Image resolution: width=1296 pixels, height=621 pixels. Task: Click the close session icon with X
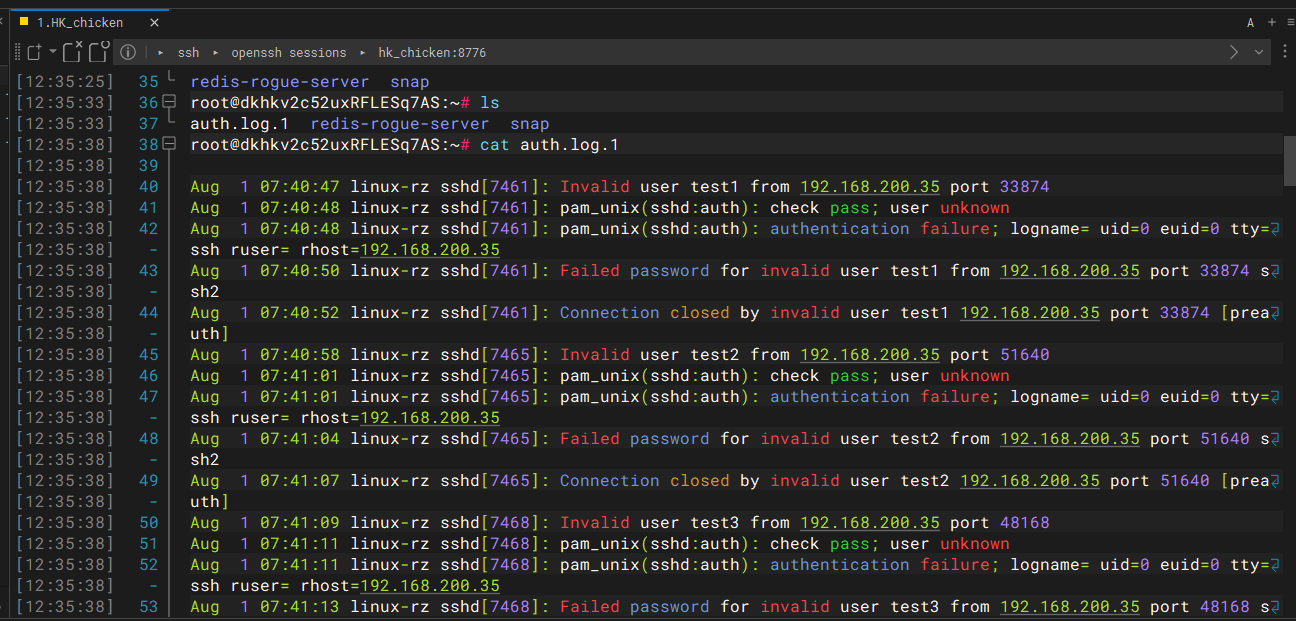click(72, 52)
